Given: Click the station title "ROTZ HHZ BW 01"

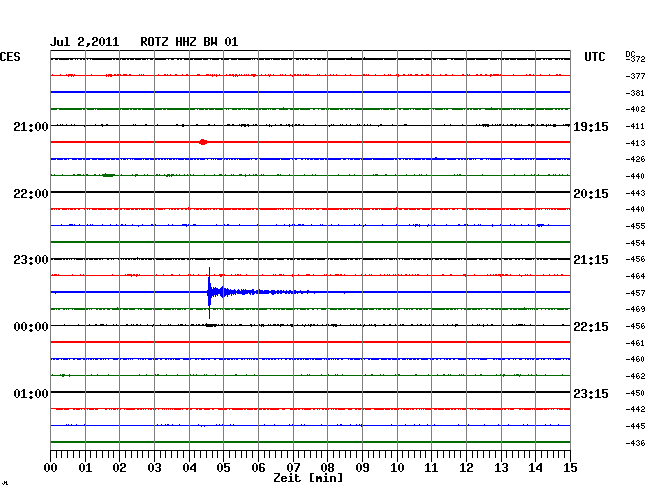Looking at the screenshot, I should [x=189, y=42].
